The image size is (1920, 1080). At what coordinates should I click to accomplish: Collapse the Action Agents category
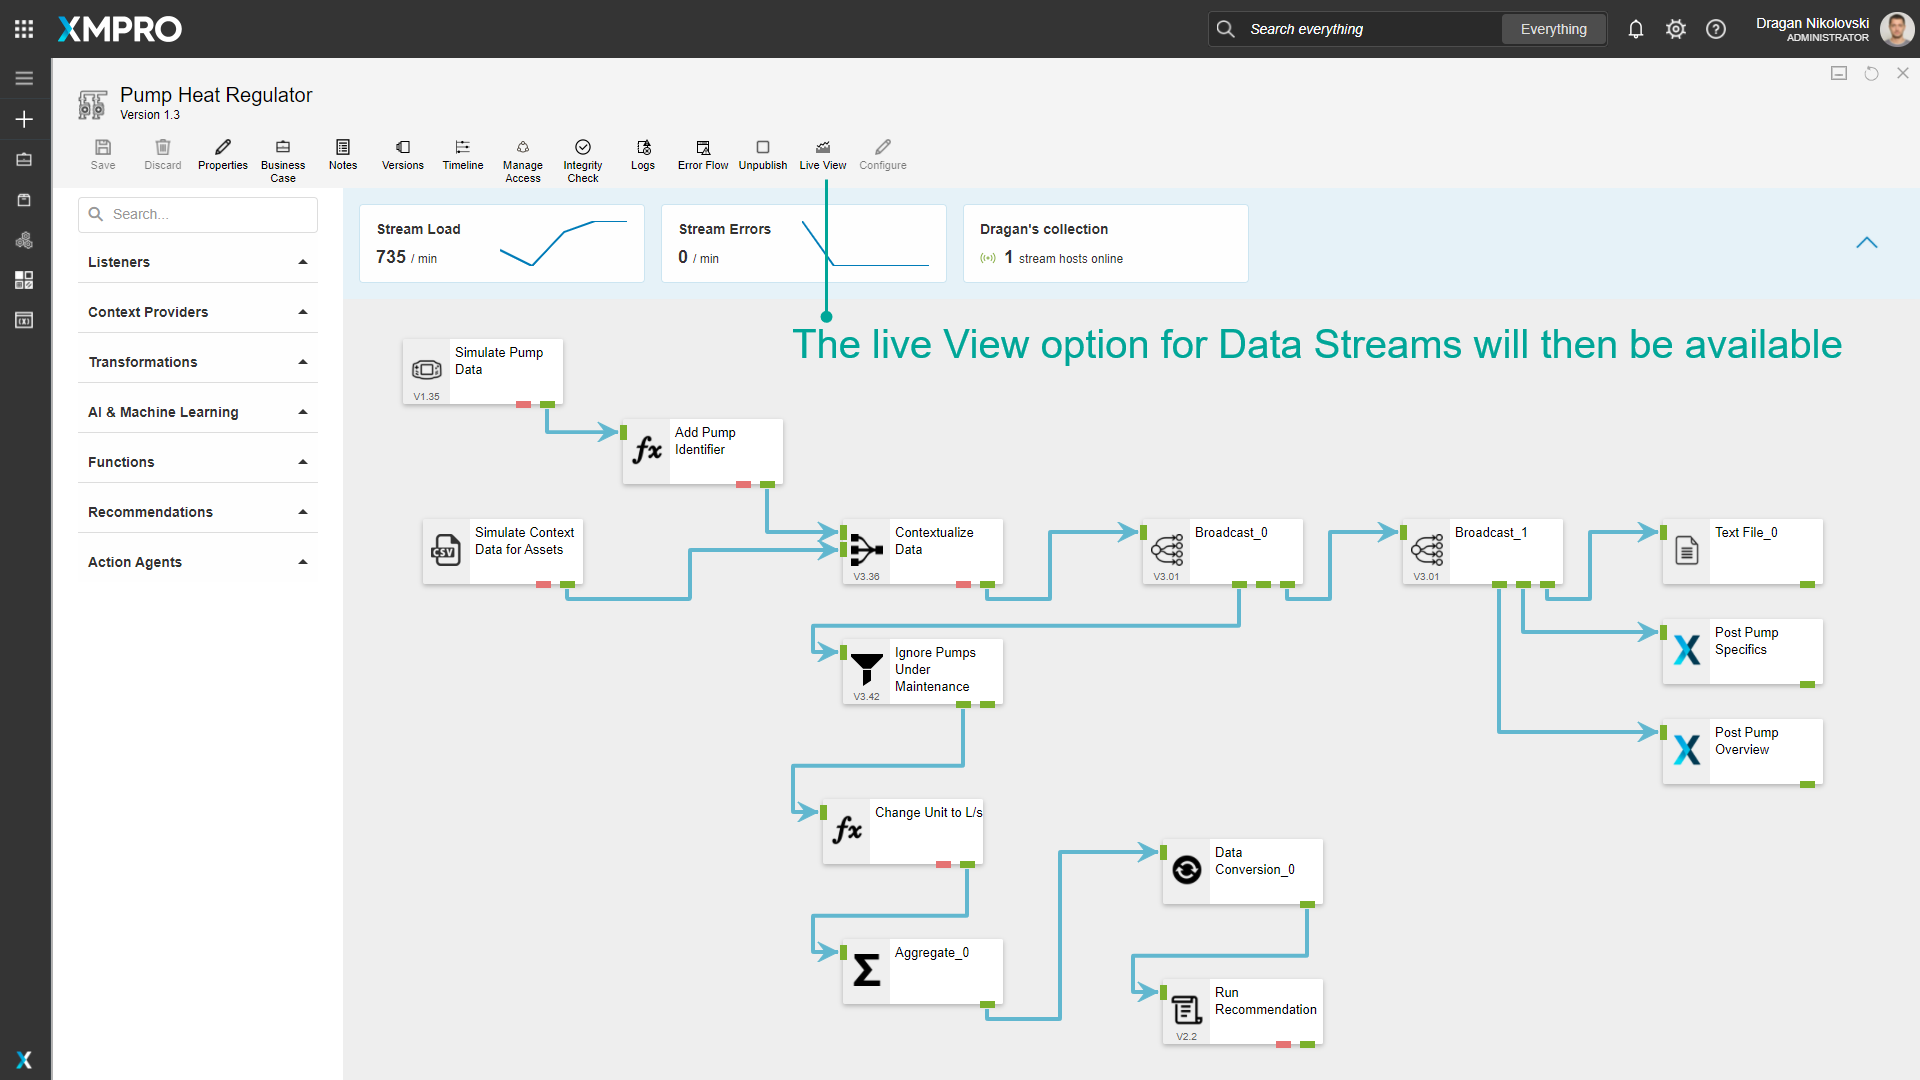point(303,562)
